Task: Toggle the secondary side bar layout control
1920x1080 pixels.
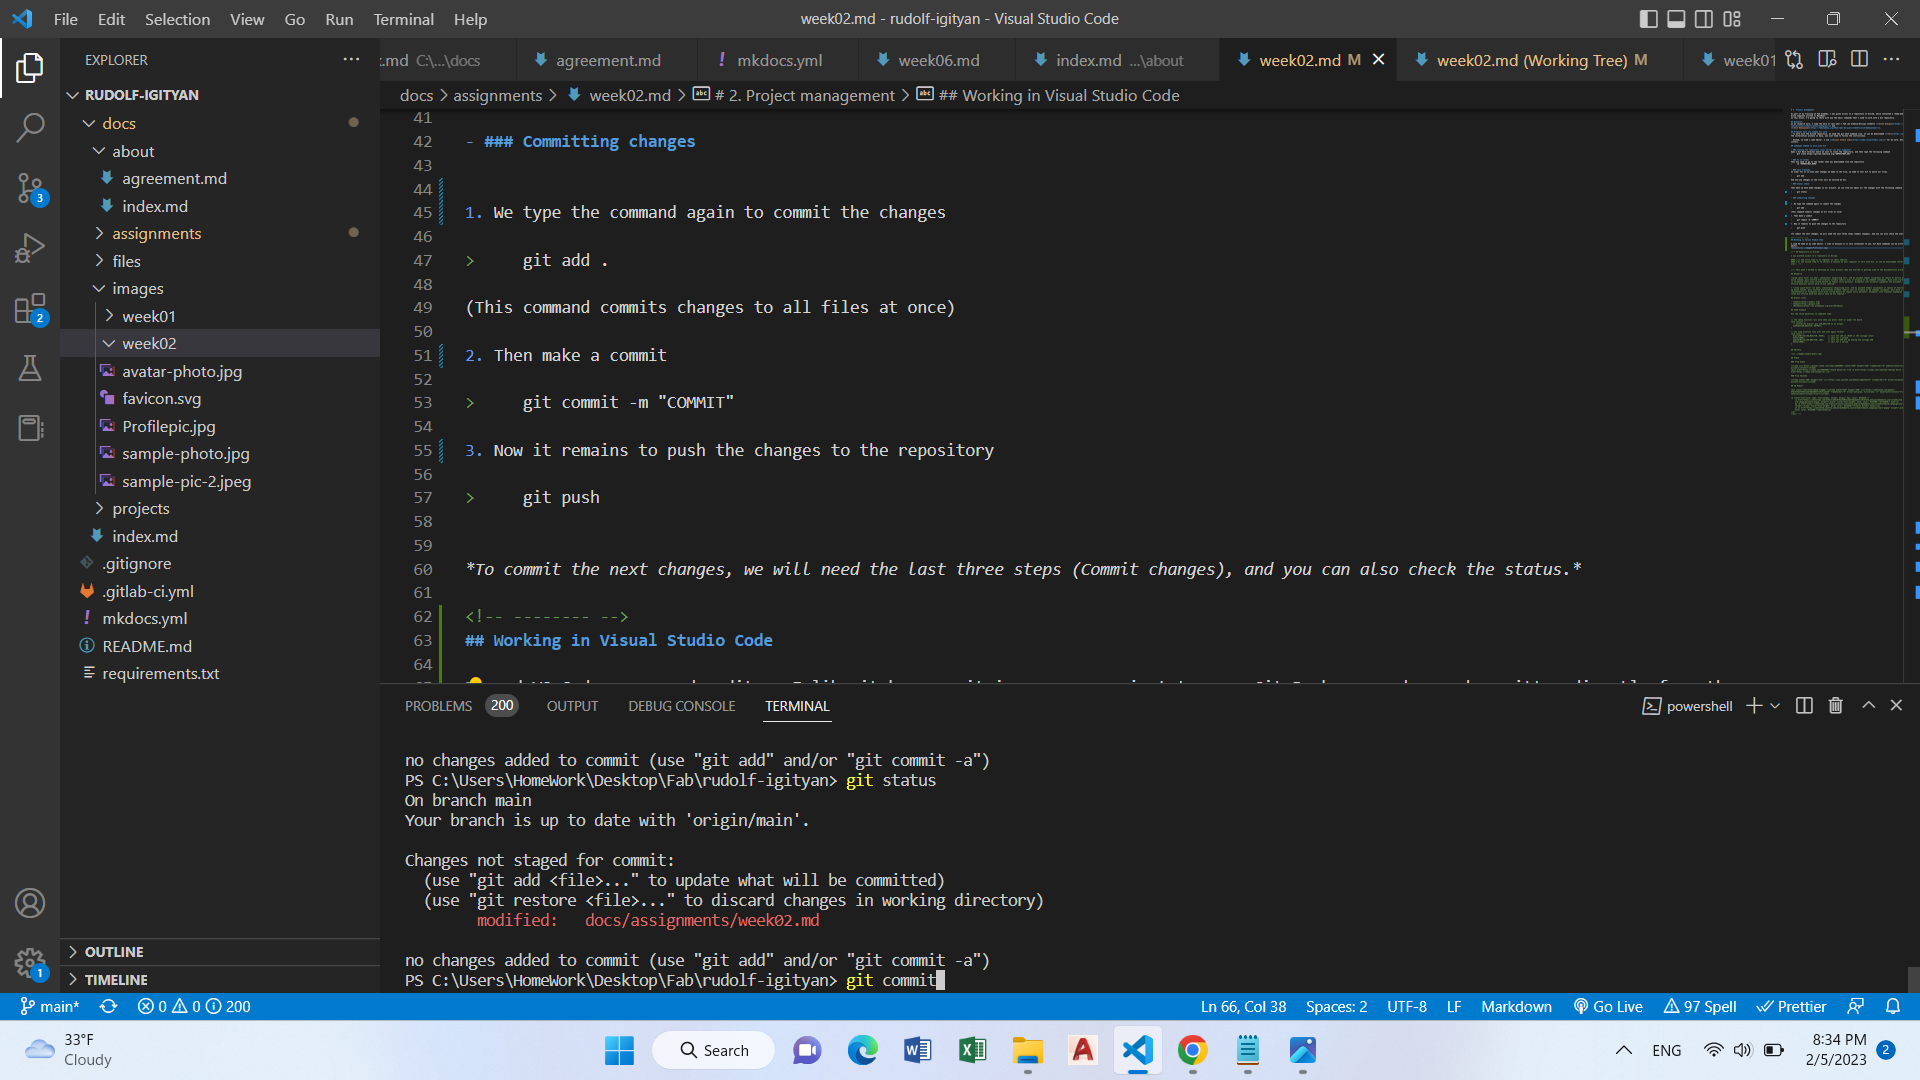Action: (x=1702, y=18)
